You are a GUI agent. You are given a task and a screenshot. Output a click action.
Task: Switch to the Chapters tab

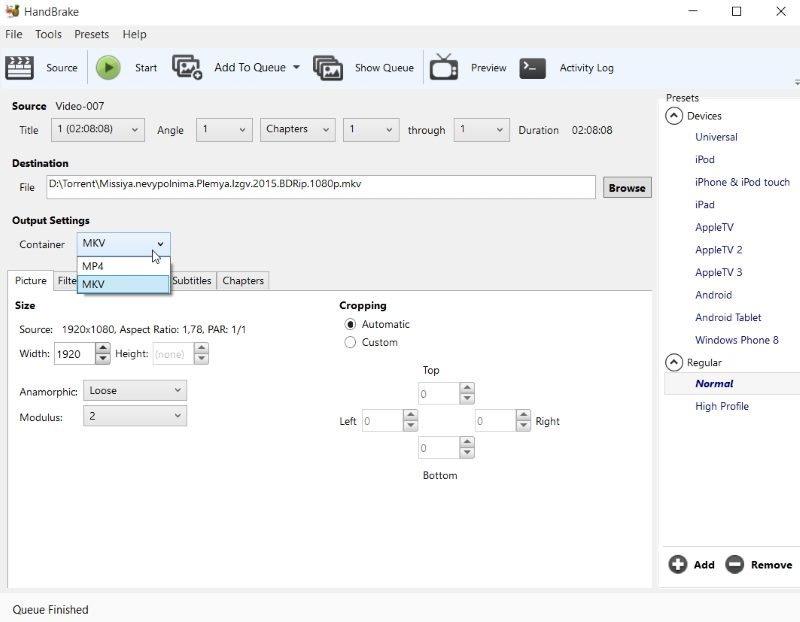[x=243, y=281]
